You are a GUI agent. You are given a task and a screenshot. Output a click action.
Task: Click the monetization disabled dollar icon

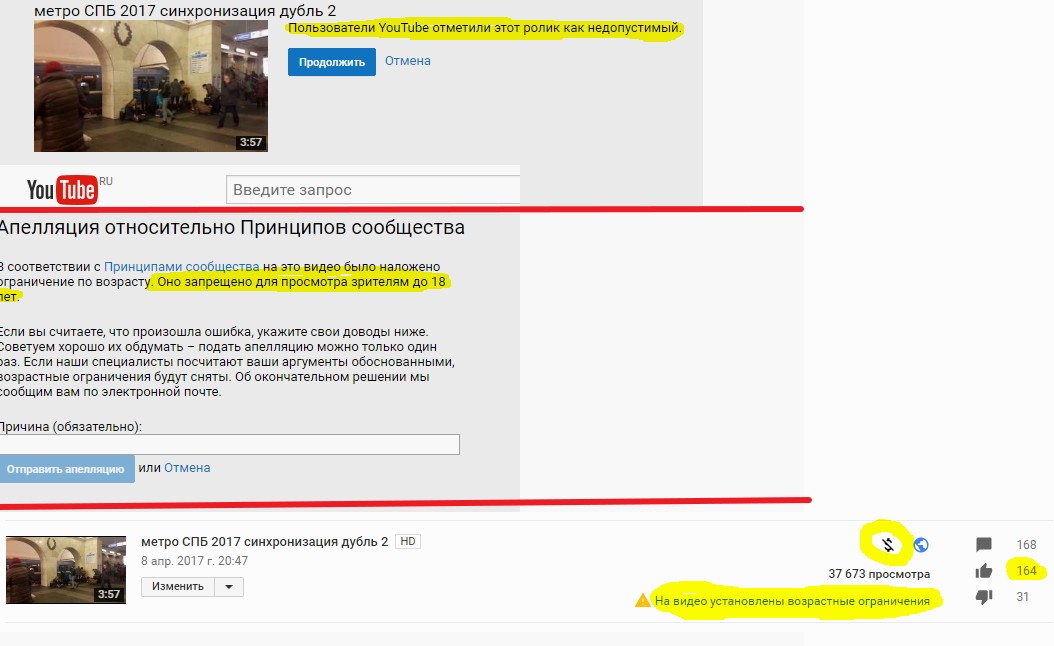(x=887, y=544)
